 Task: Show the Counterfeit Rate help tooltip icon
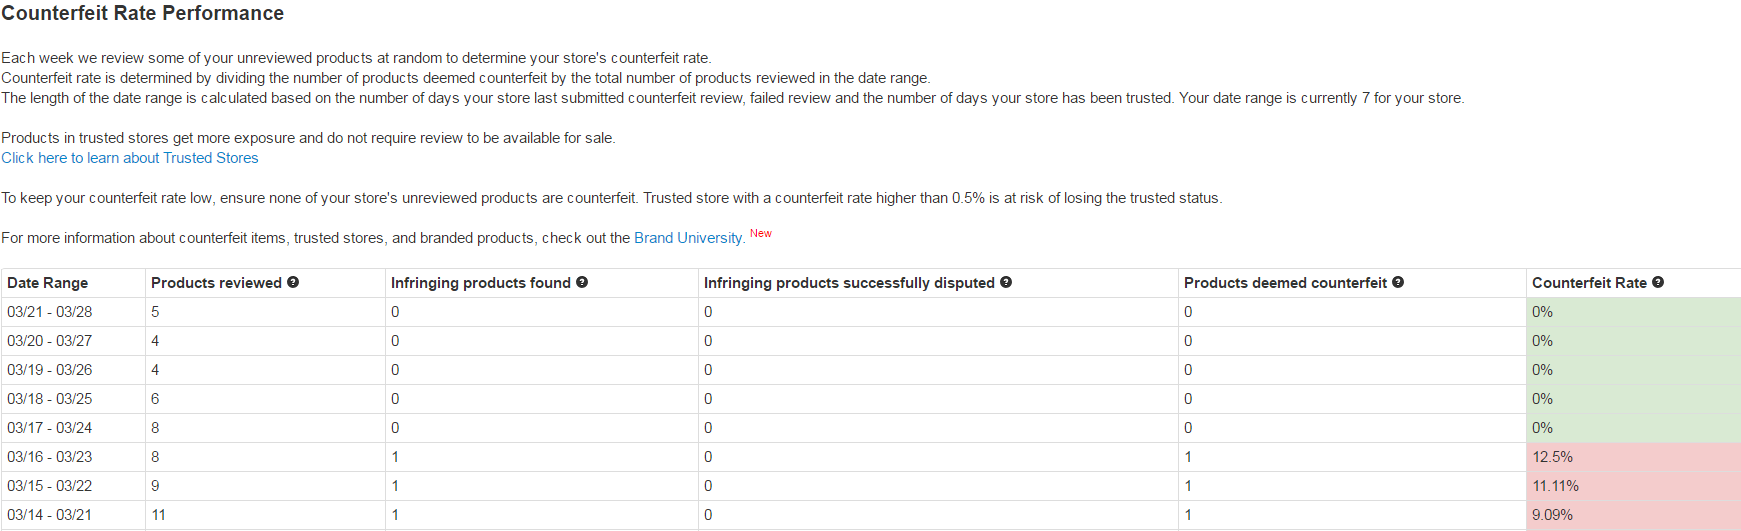point(1658,283)
